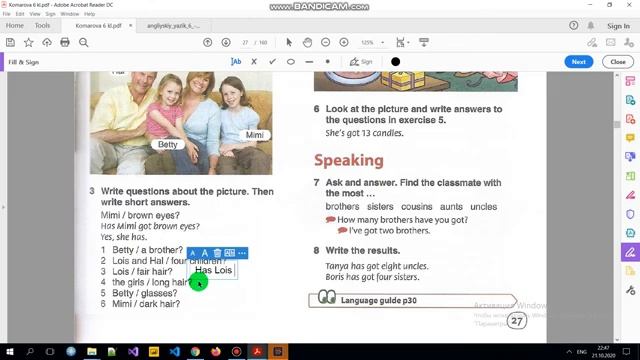
Task: Open the File menu
Action: pos(7,14)
